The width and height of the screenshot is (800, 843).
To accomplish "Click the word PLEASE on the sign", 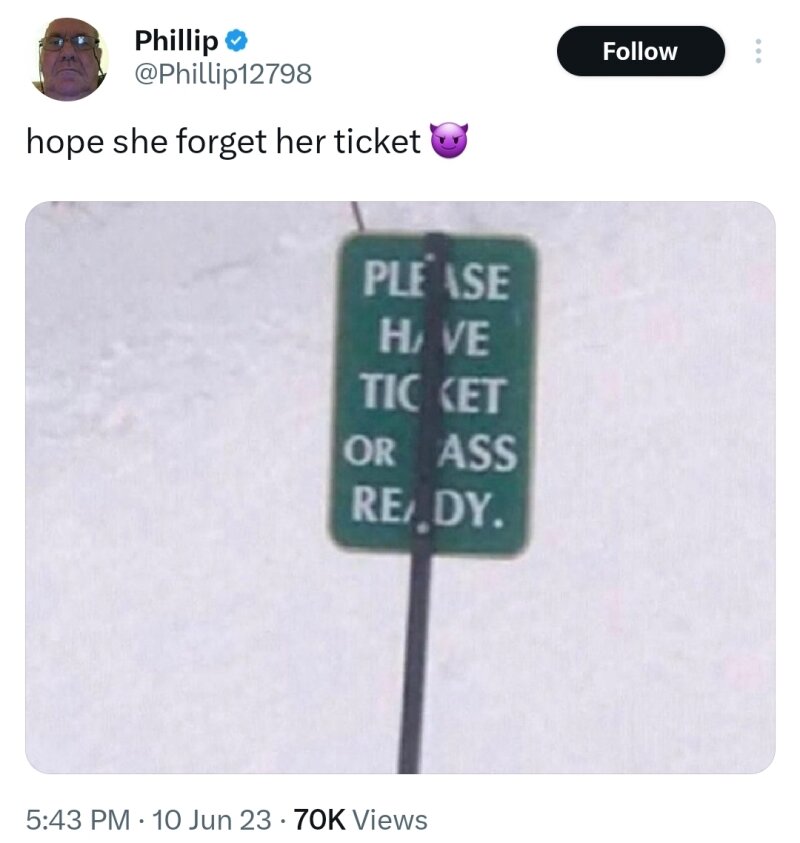I will 435,281.
